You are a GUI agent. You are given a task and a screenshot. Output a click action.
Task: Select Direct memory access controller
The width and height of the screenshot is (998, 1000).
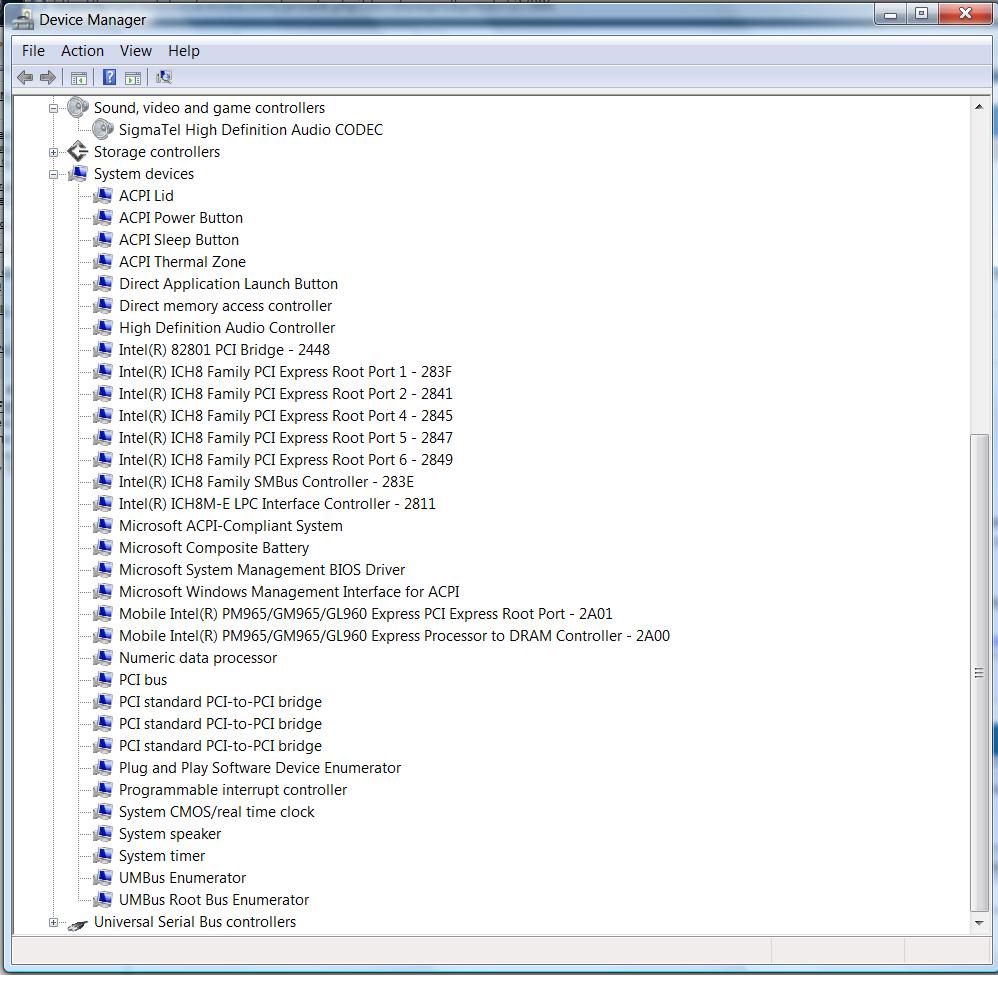tap(225, 306)
